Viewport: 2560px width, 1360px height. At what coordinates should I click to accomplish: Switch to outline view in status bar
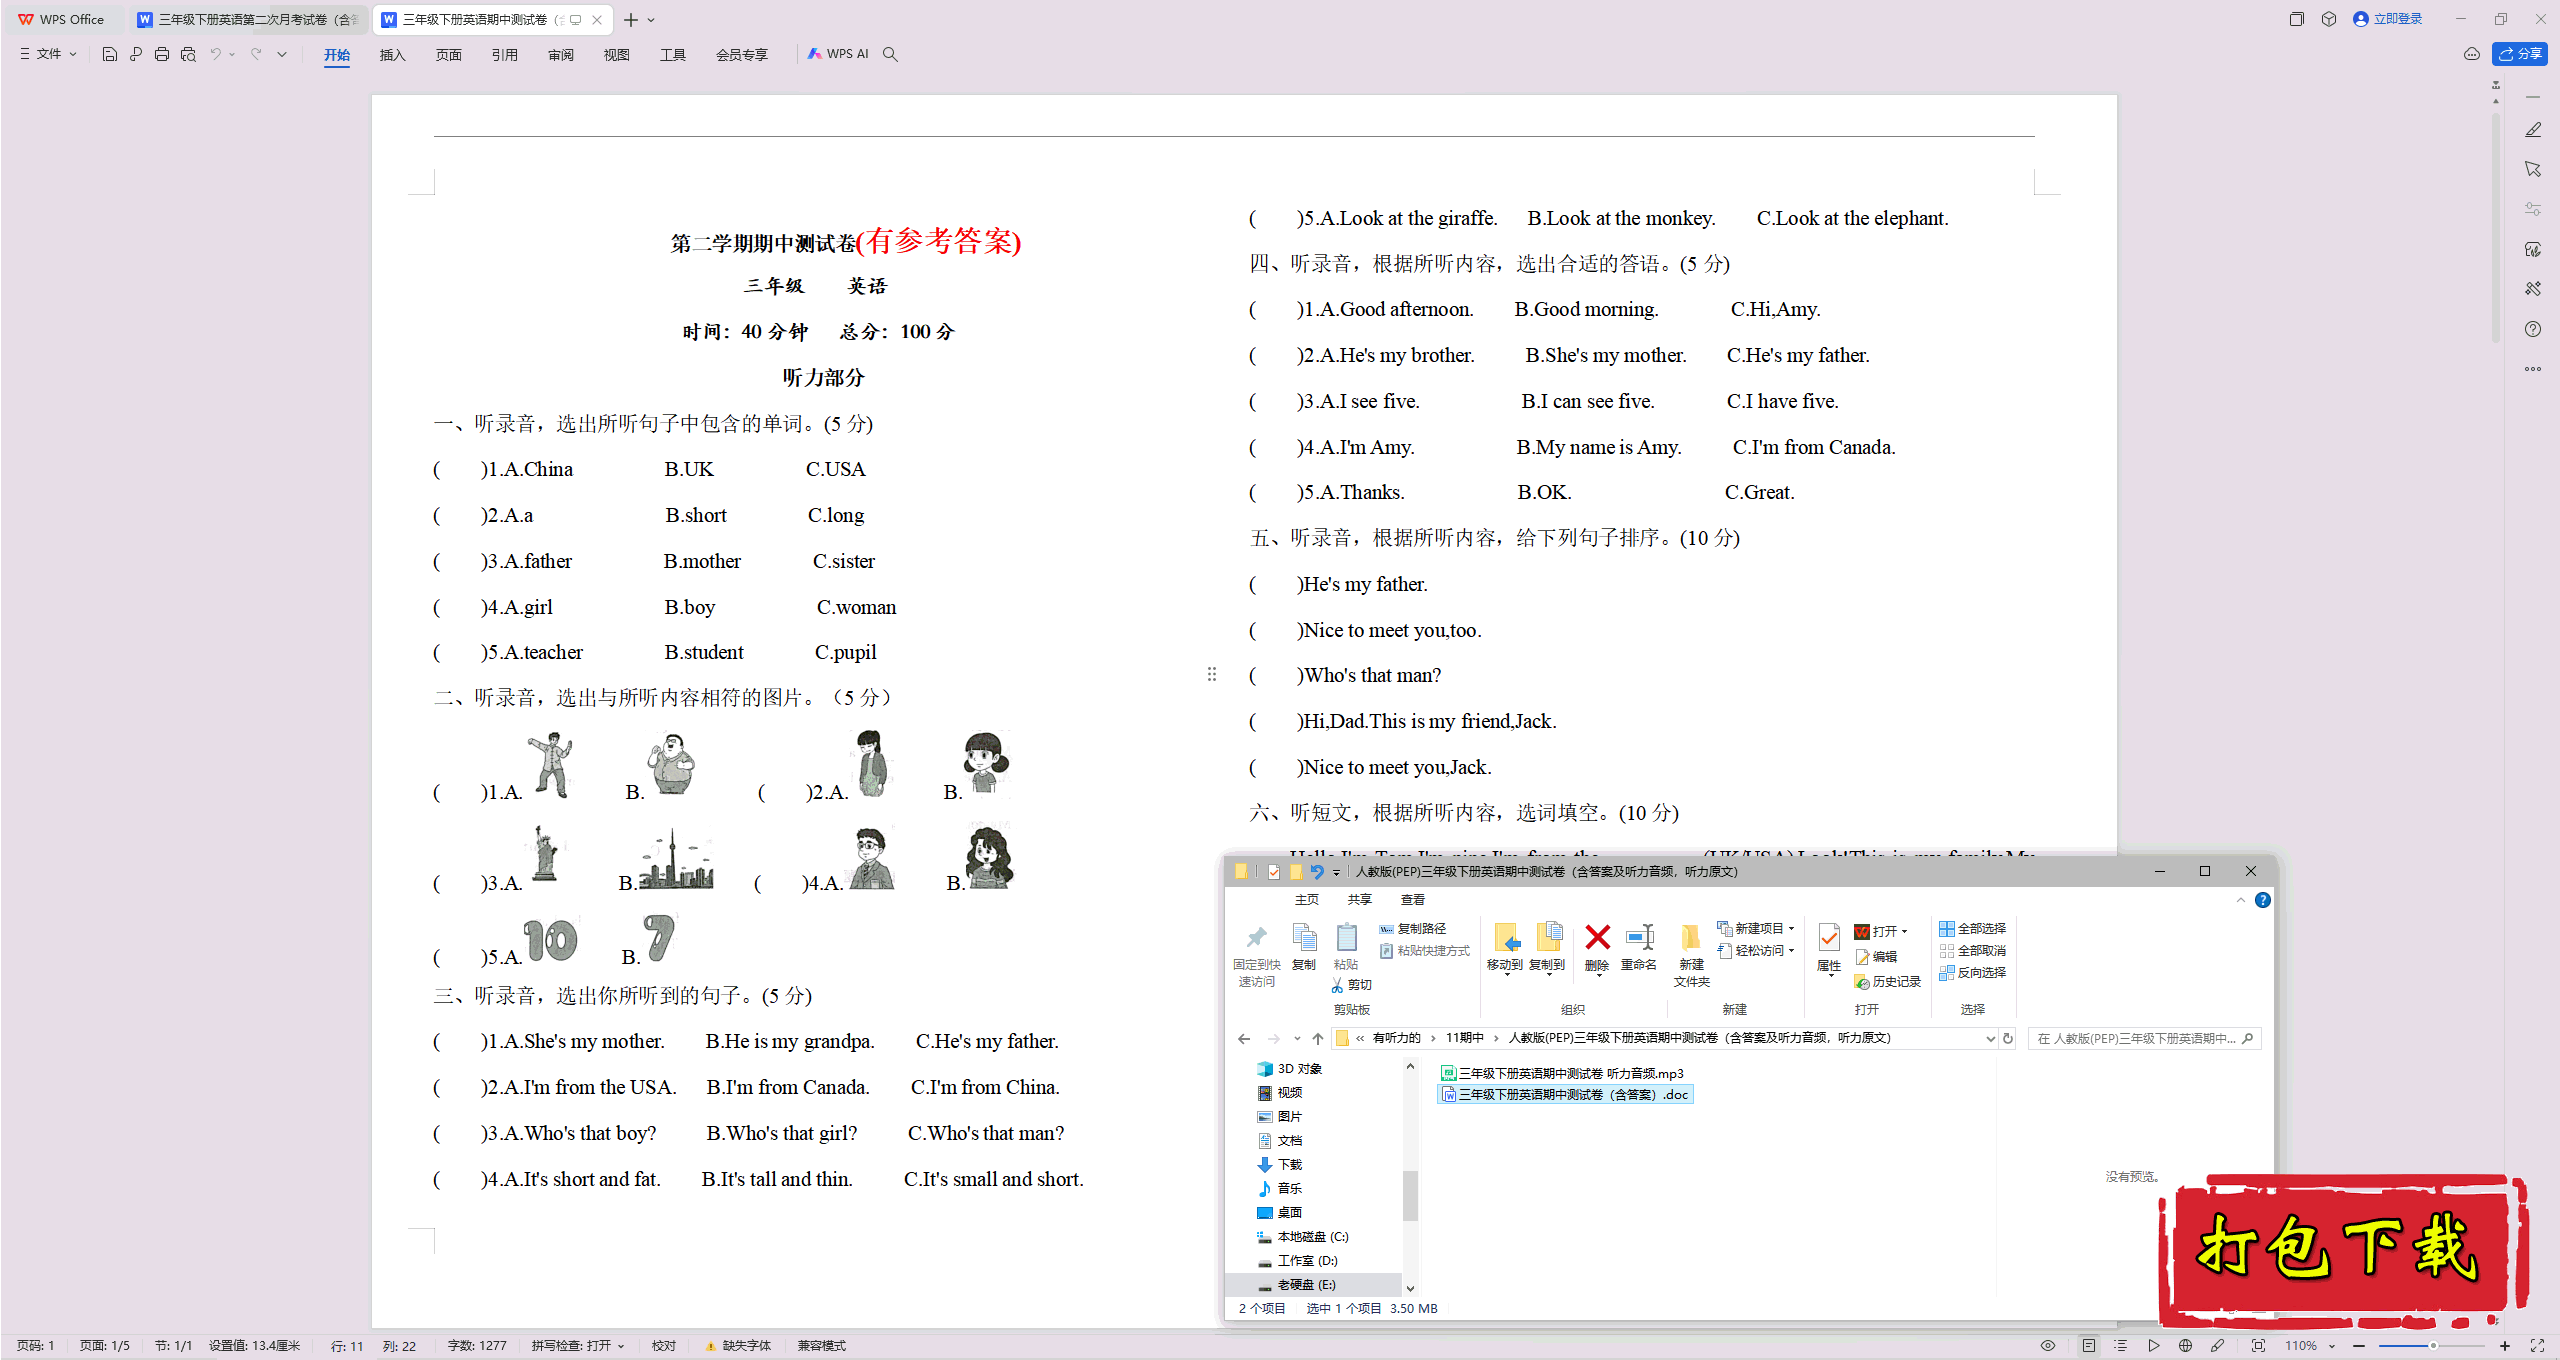coord(2120,1346)
